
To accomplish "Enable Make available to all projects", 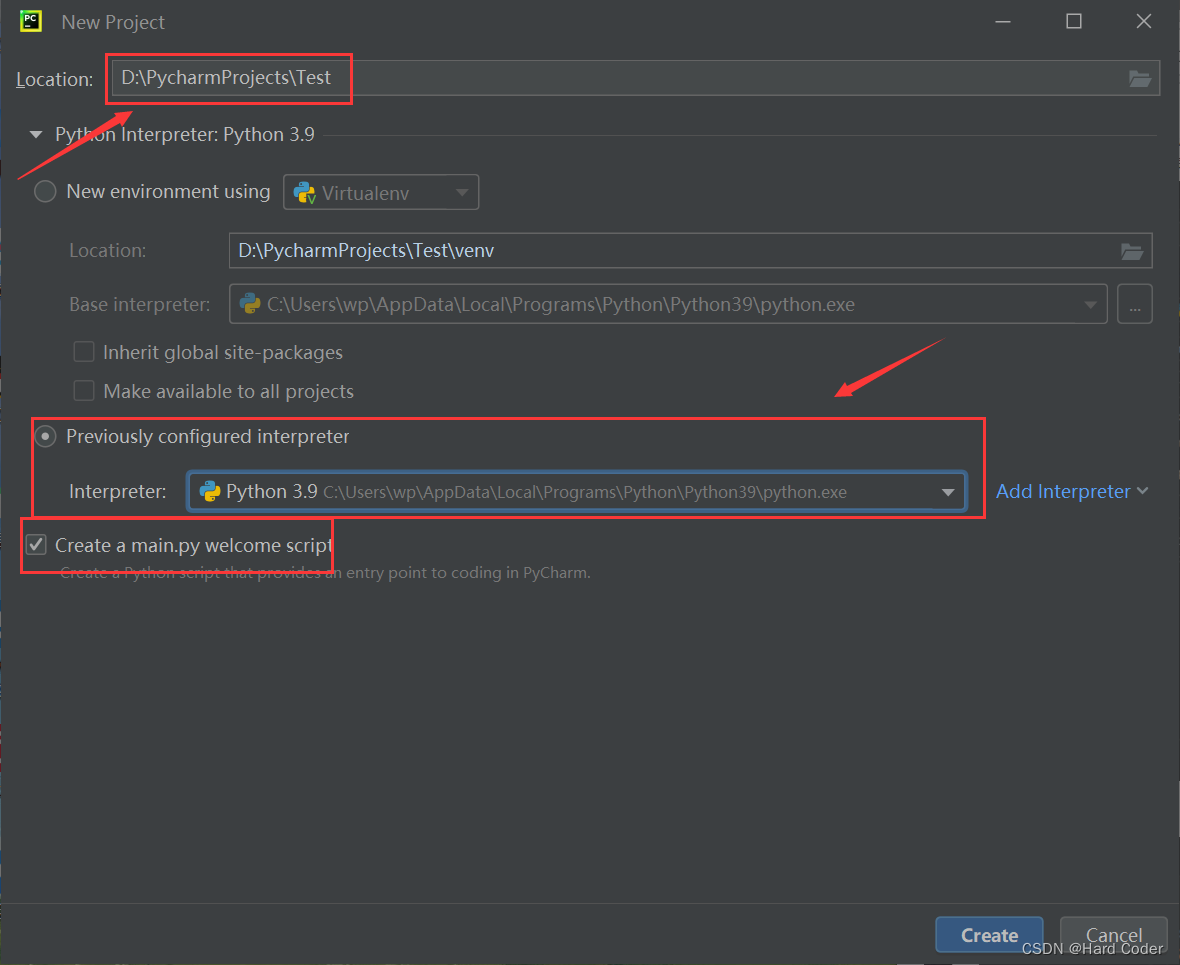I will click(84, 391).
